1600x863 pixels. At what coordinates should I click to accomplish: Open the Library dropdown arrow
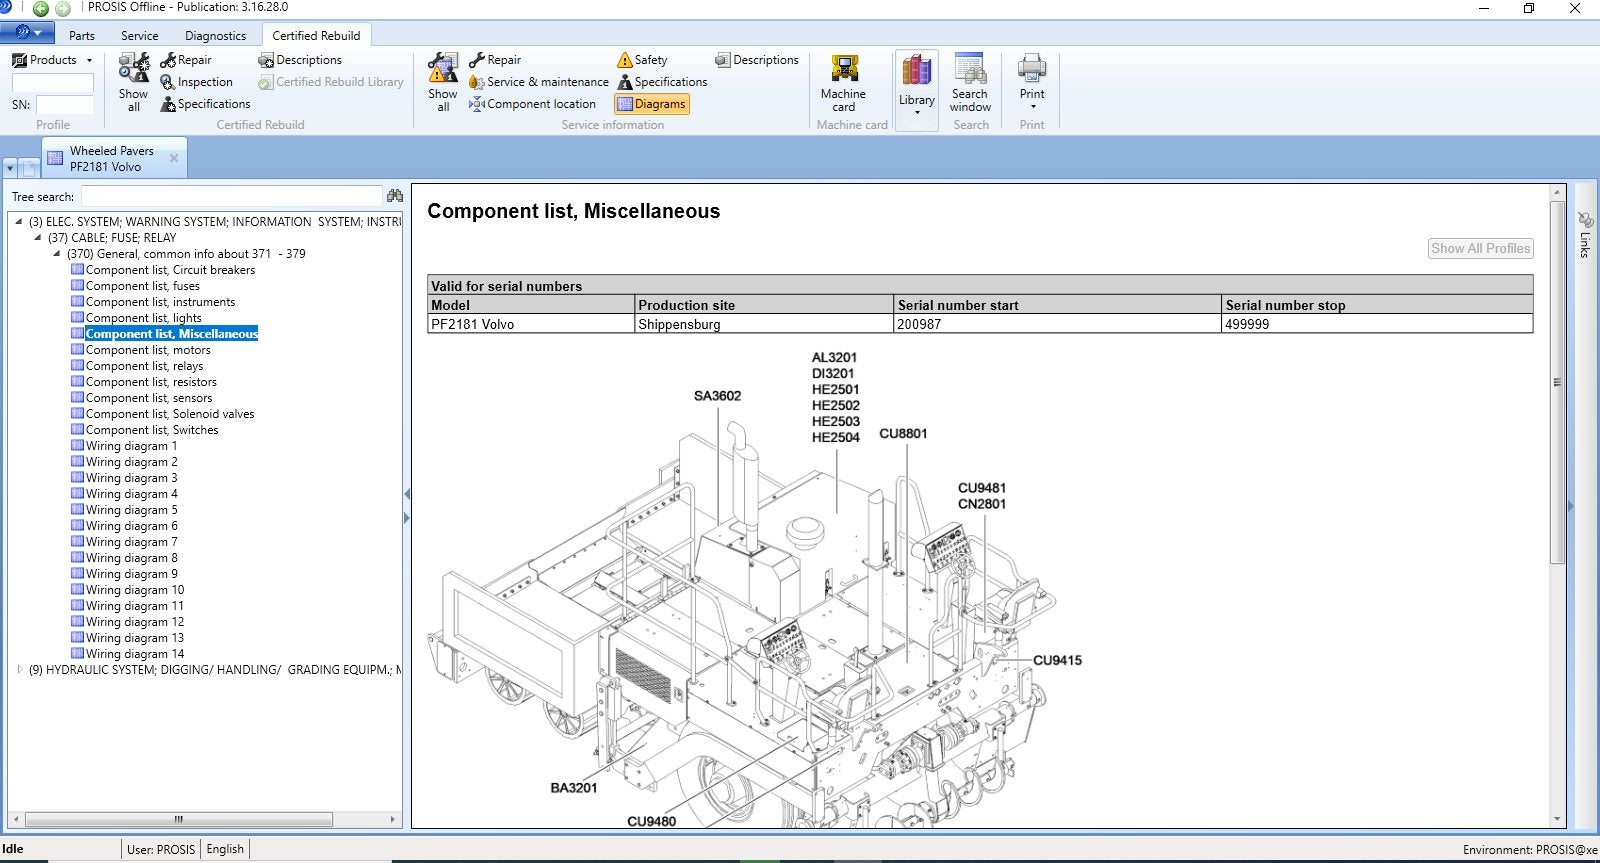coord(916,113)
